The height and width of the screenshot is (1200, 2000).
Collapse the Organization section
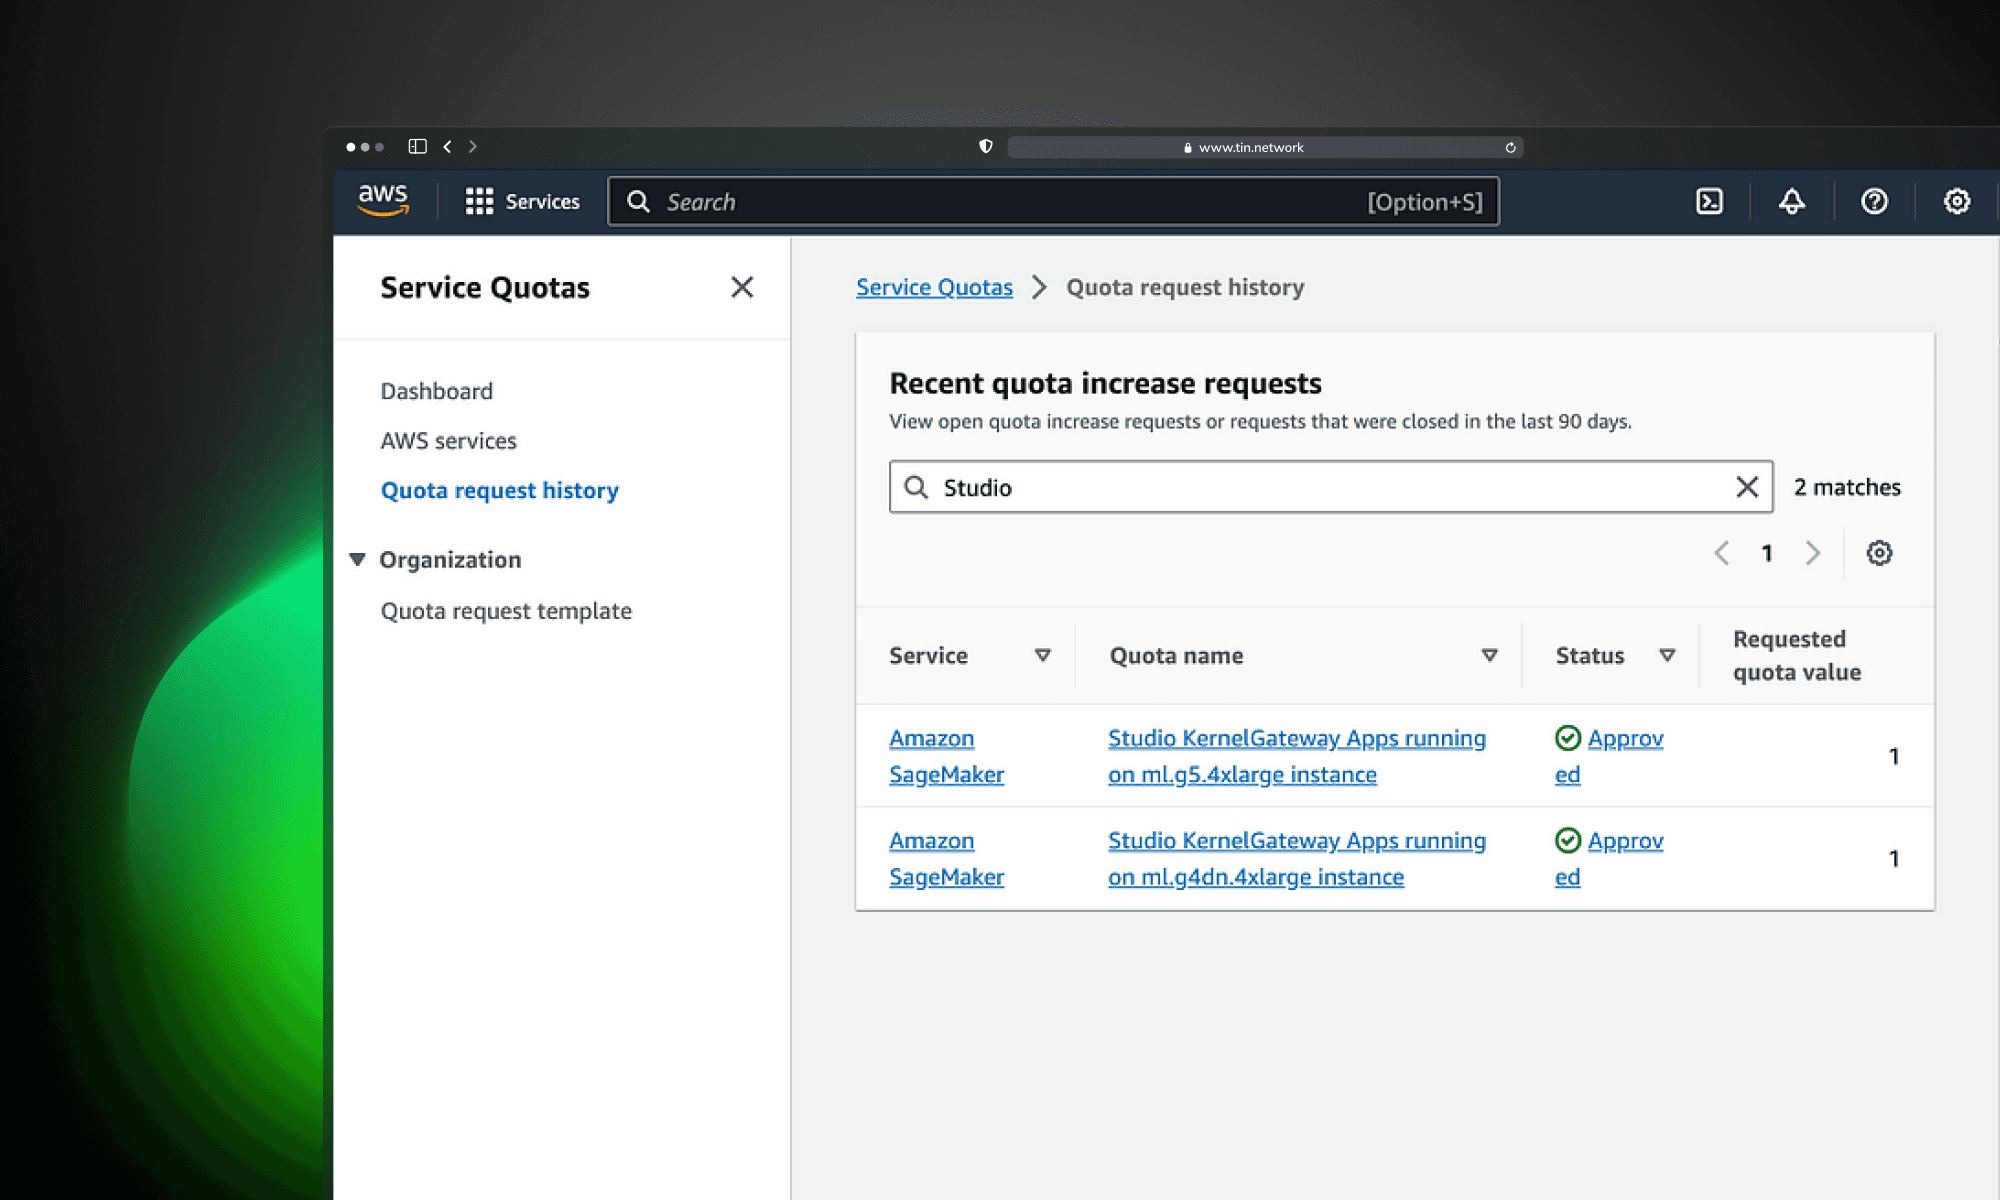(357, 560)
